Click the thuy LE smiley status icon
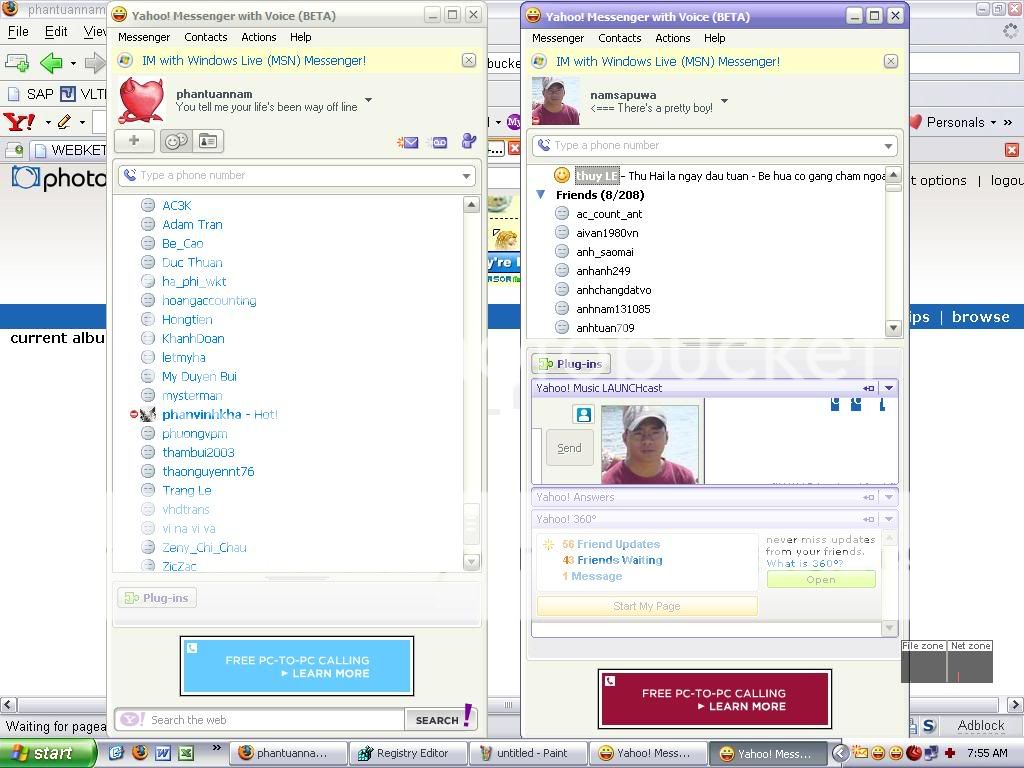Viewport: 1024px width, 768px height. (x=562, y=176)
